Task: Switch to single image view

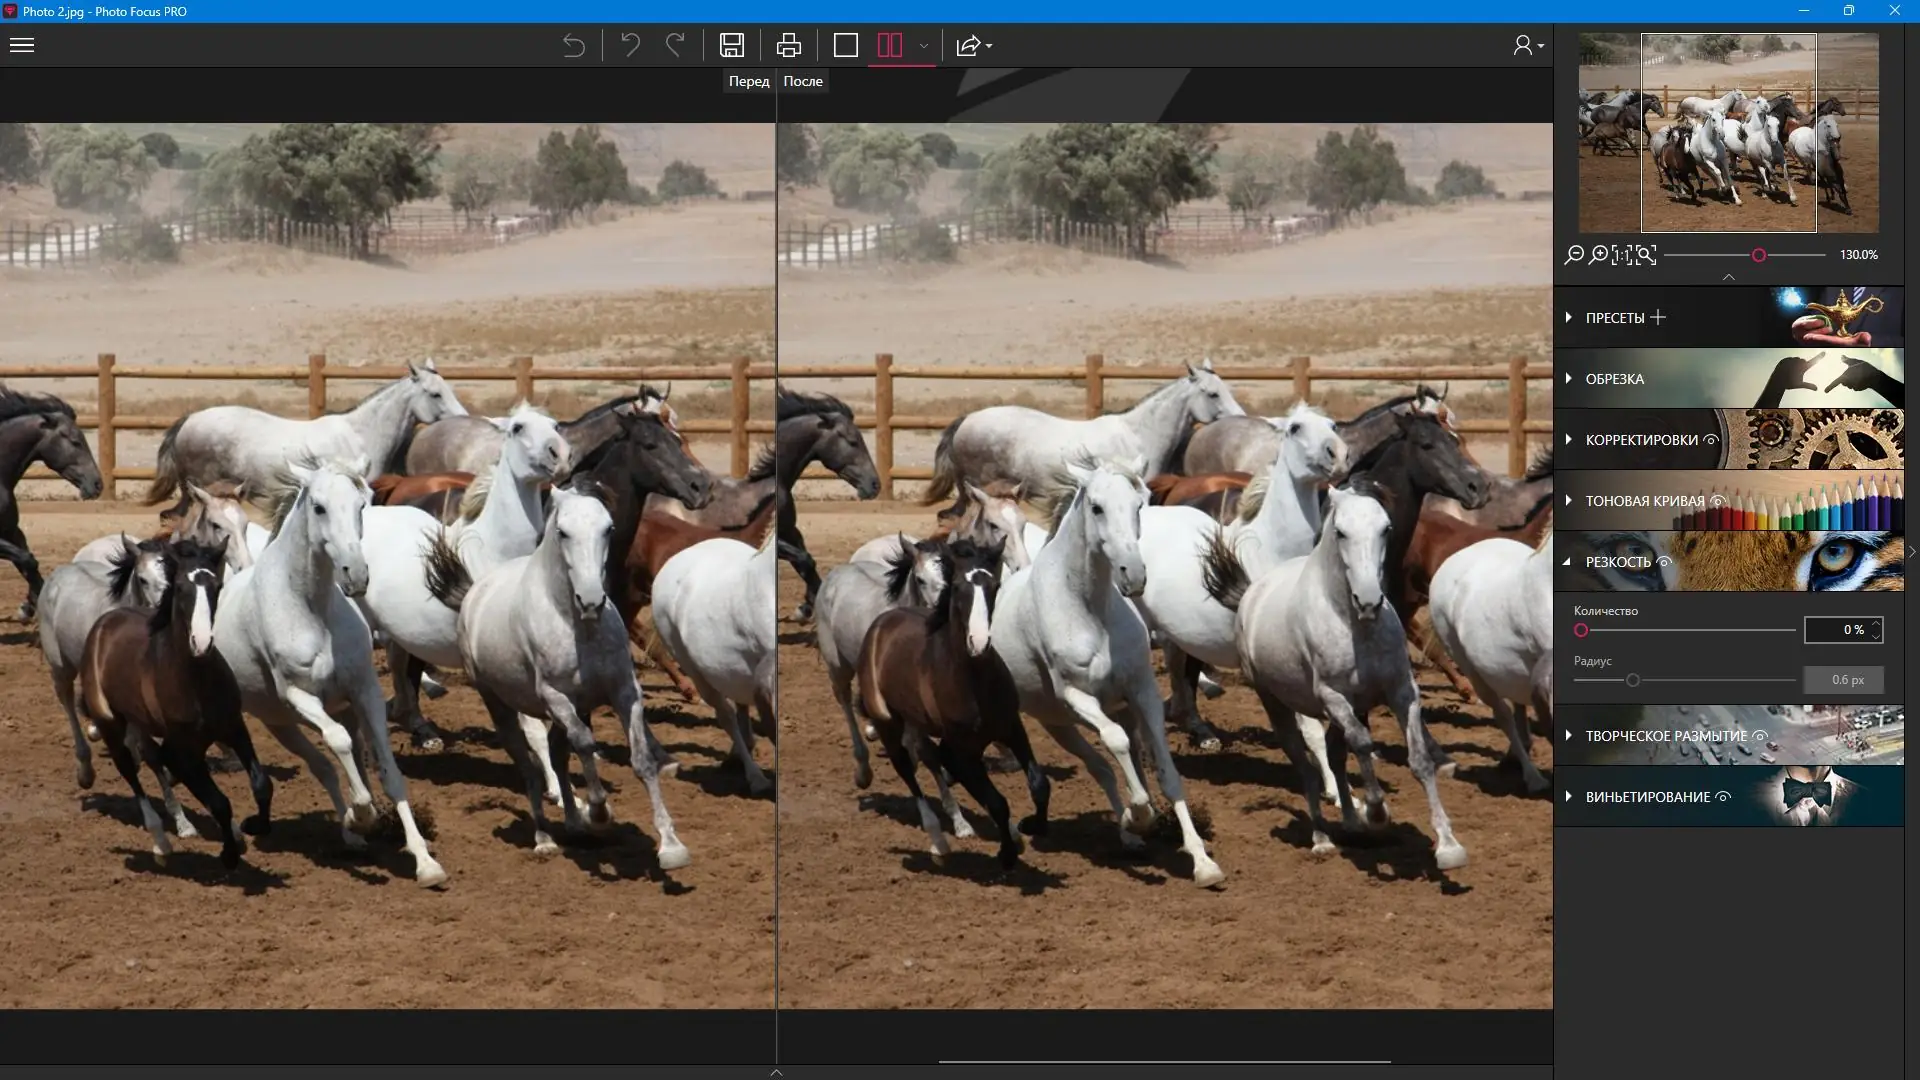Action: 845,45
